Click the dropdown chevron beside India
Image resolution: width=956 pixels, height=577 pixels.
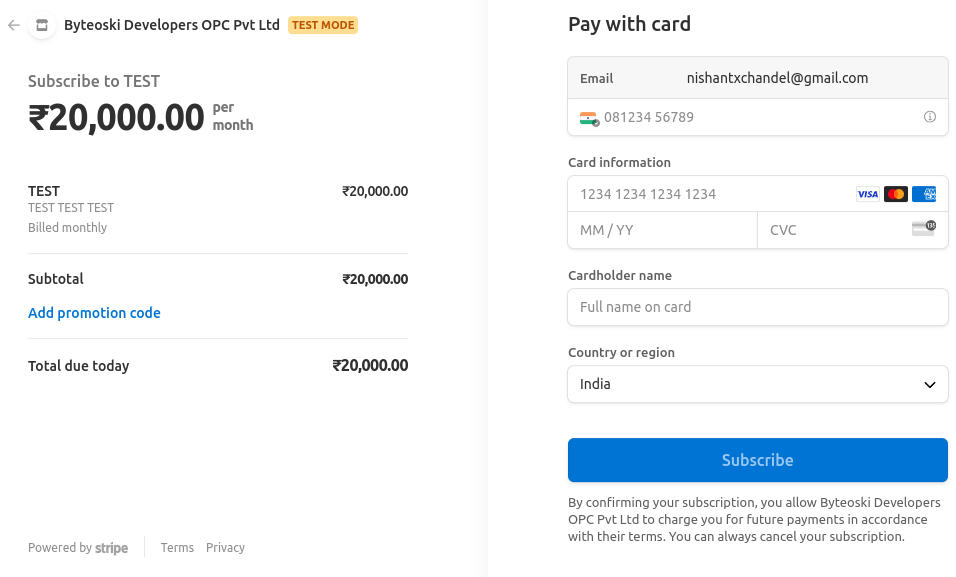(929, 385)
